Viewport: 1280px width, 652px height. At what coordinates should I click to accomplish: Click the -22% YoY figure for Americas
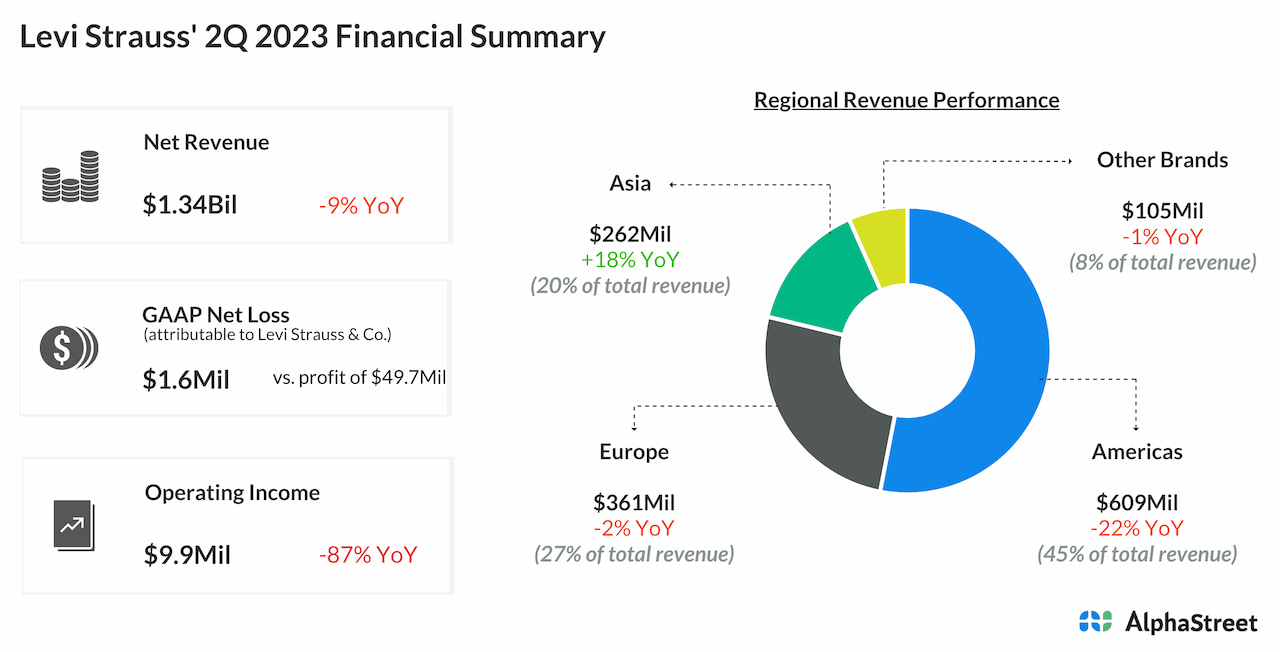[1137, 528]
